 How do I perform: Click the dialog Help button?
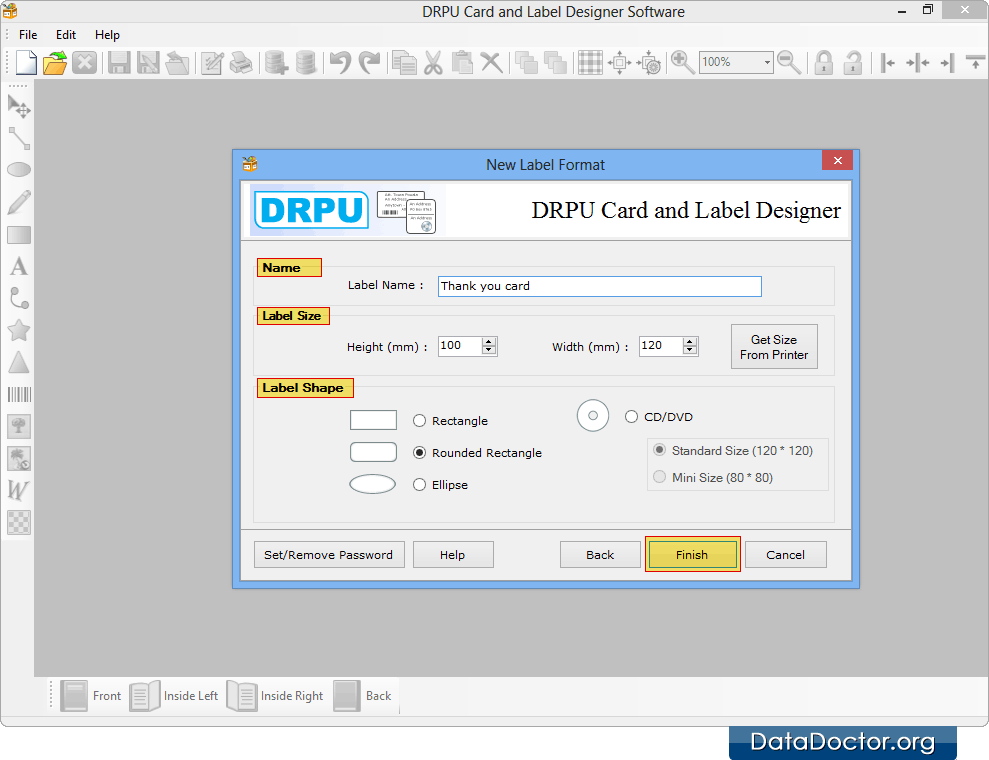click(452, 554)
